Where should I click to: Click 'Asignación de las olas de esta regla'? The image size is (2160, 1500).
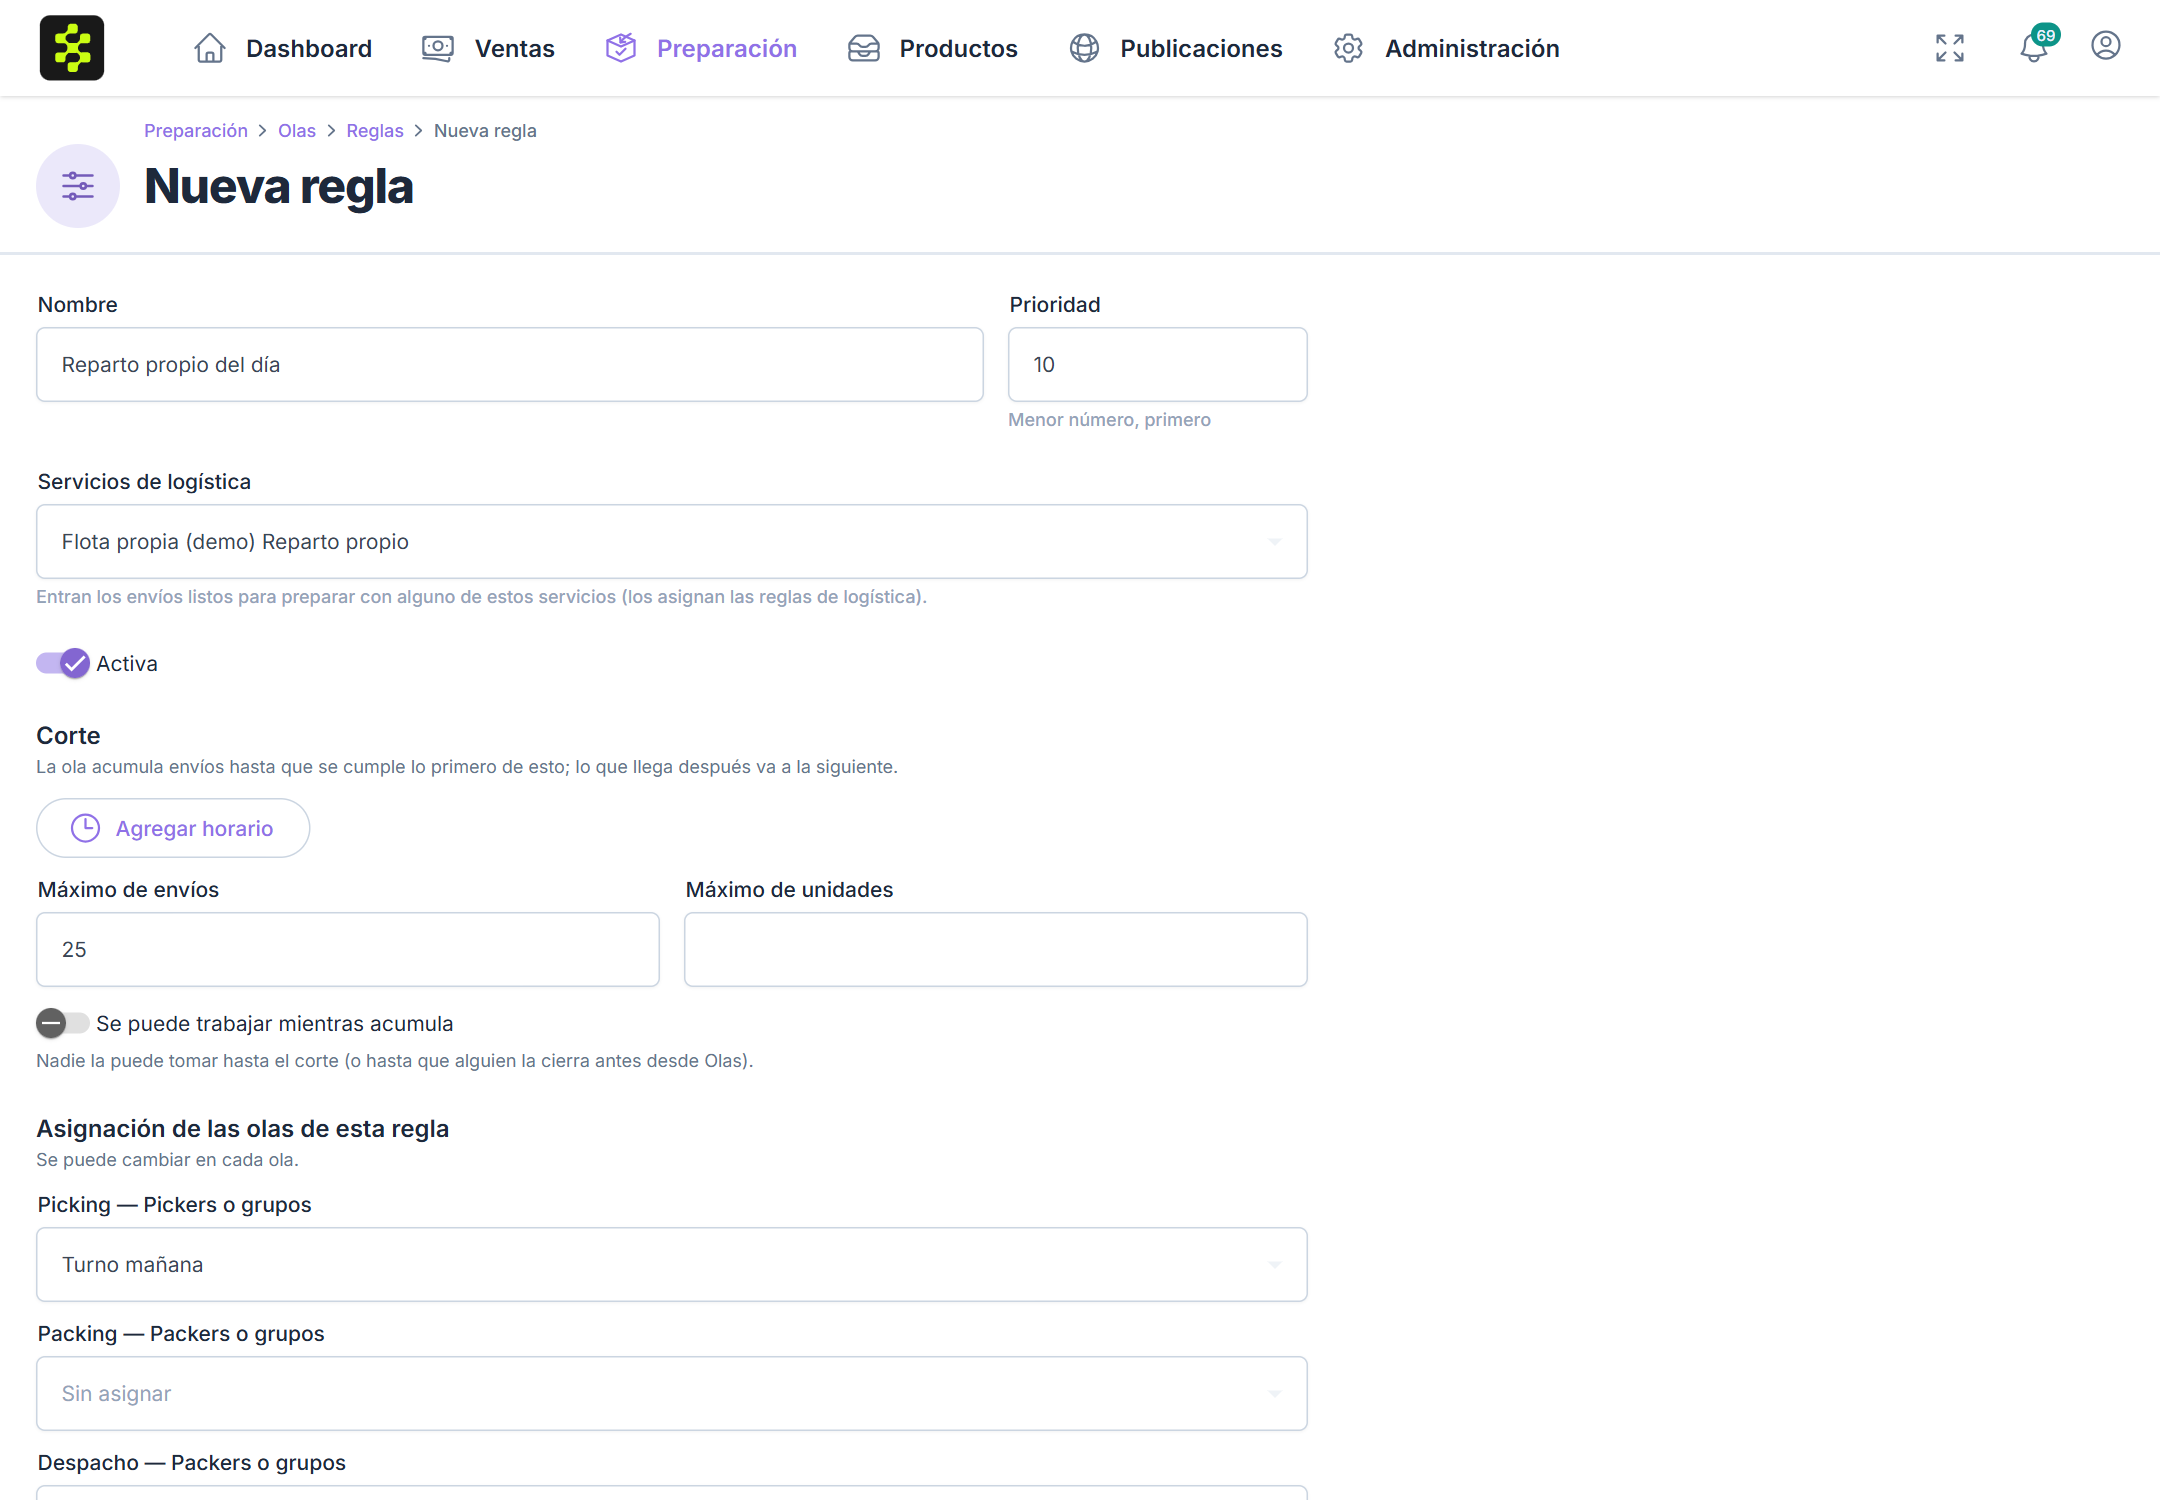[243, 1128]
